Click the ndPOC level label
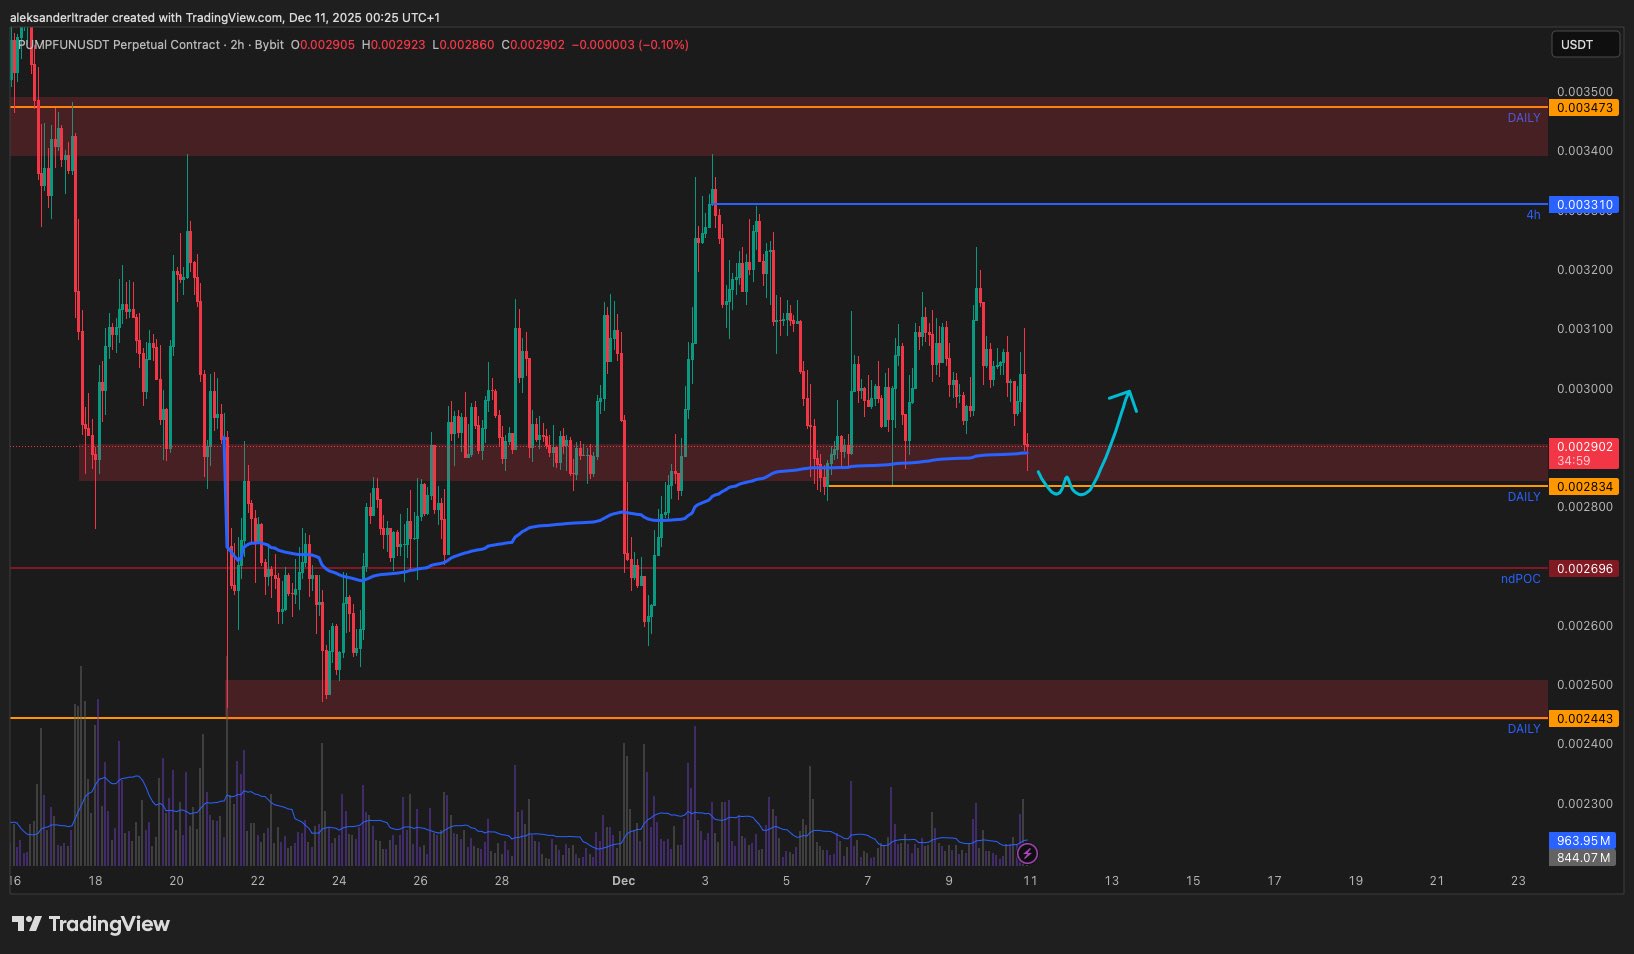The image size is (1634, 954). 1521,579
